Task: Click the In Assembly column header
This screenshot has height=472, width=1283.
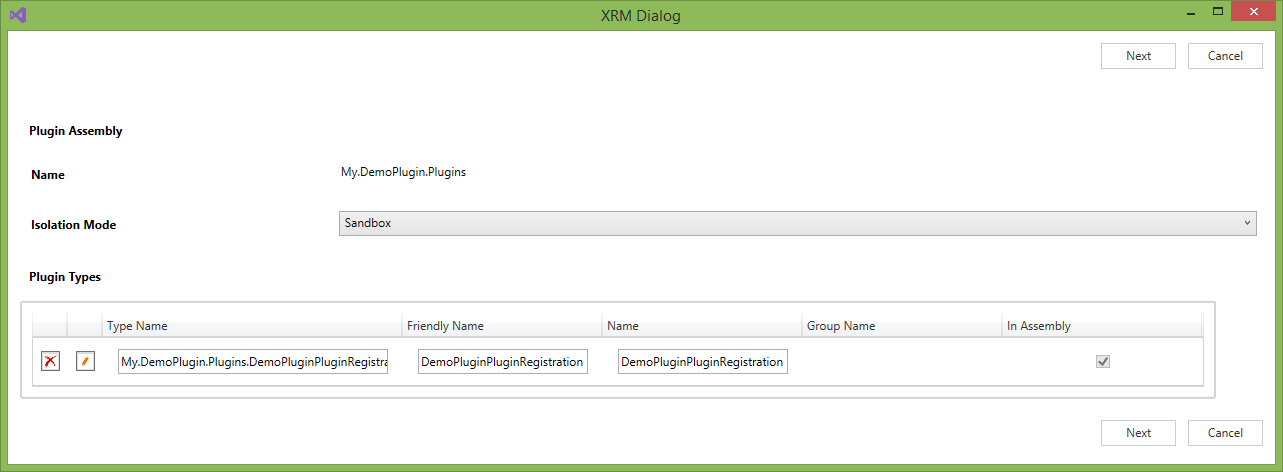Action: pyautogui.click(x=1101, y=326)
